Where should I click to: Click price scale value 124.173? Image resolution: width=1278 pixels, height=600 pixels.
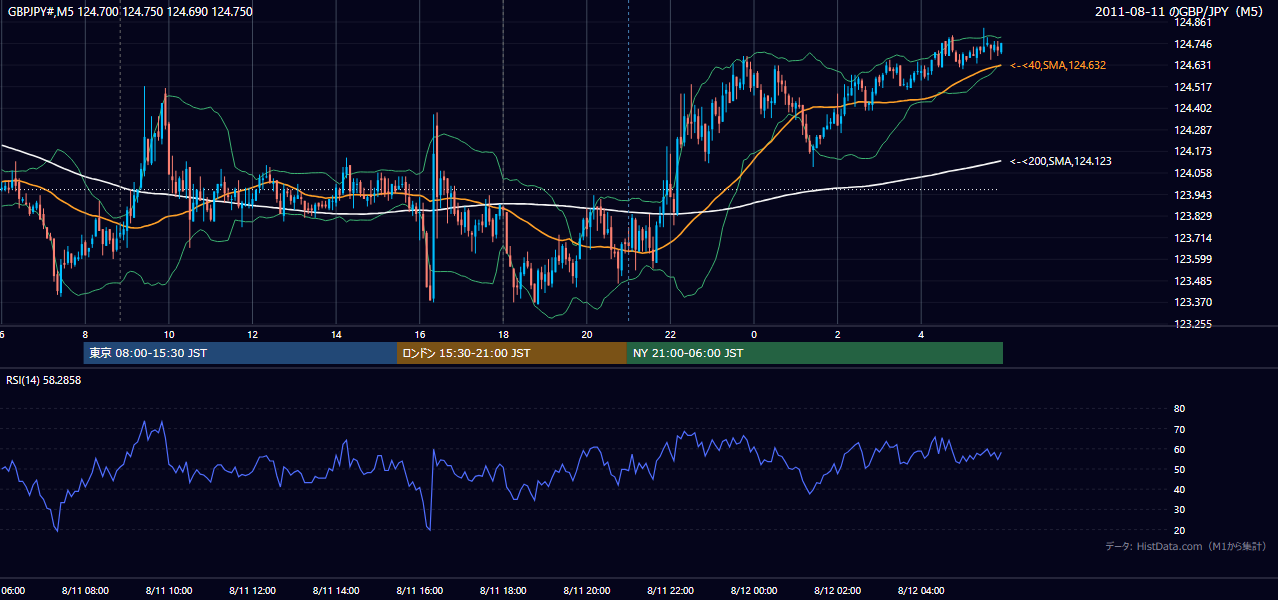(1192, 151)
